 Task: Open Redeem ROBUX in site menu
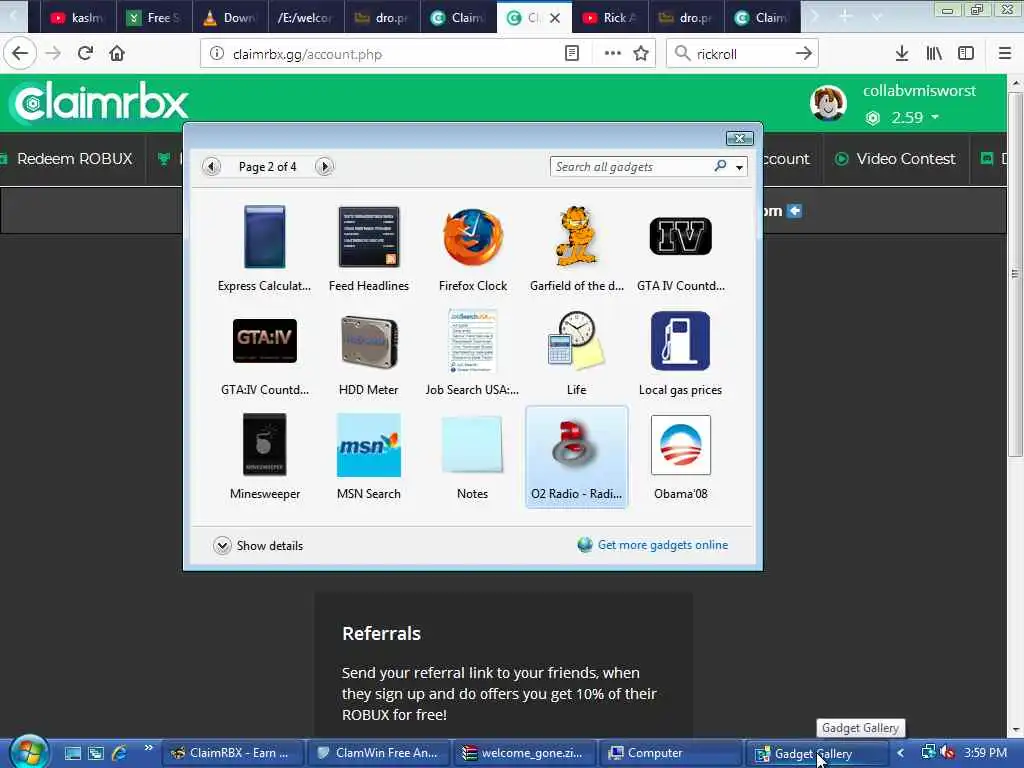67,159
